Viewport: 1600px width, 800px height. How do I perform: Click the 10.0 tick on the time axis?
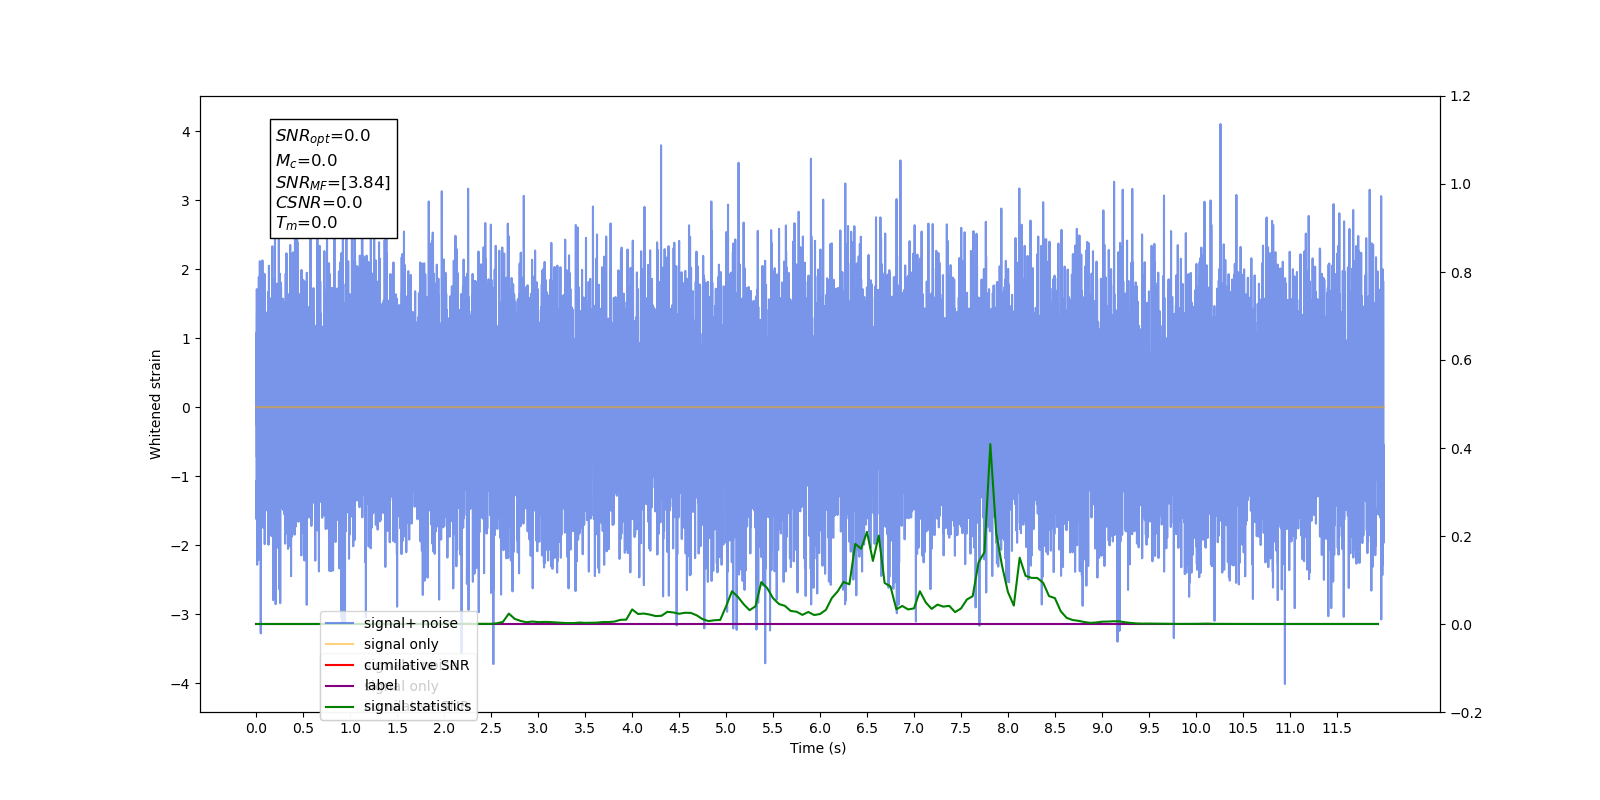pyautogui.click(x=1196, y=728)
